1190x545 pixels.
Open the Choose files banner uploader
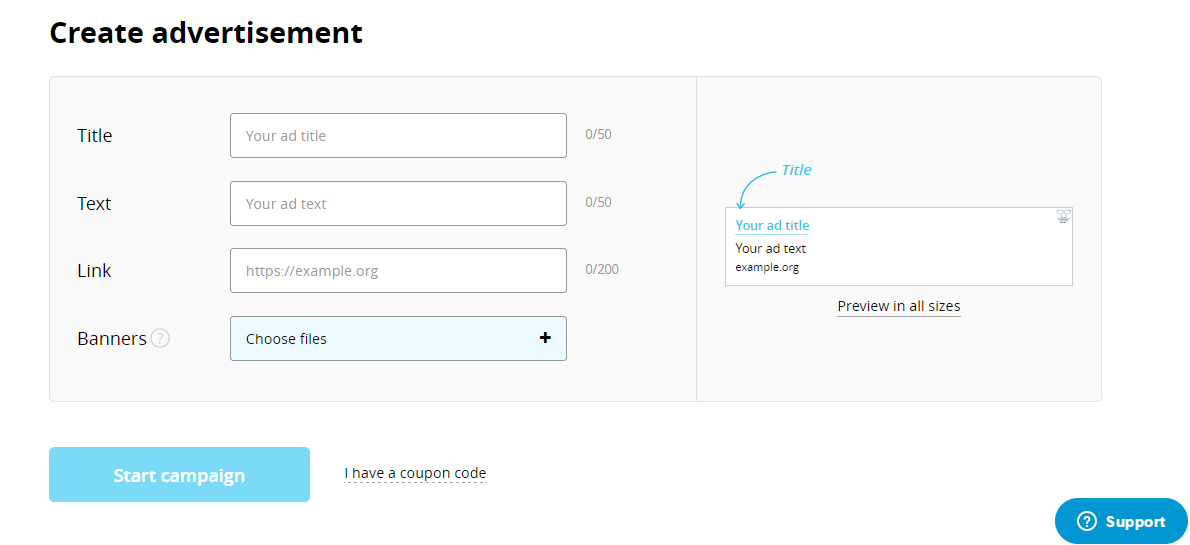point(398,338)
